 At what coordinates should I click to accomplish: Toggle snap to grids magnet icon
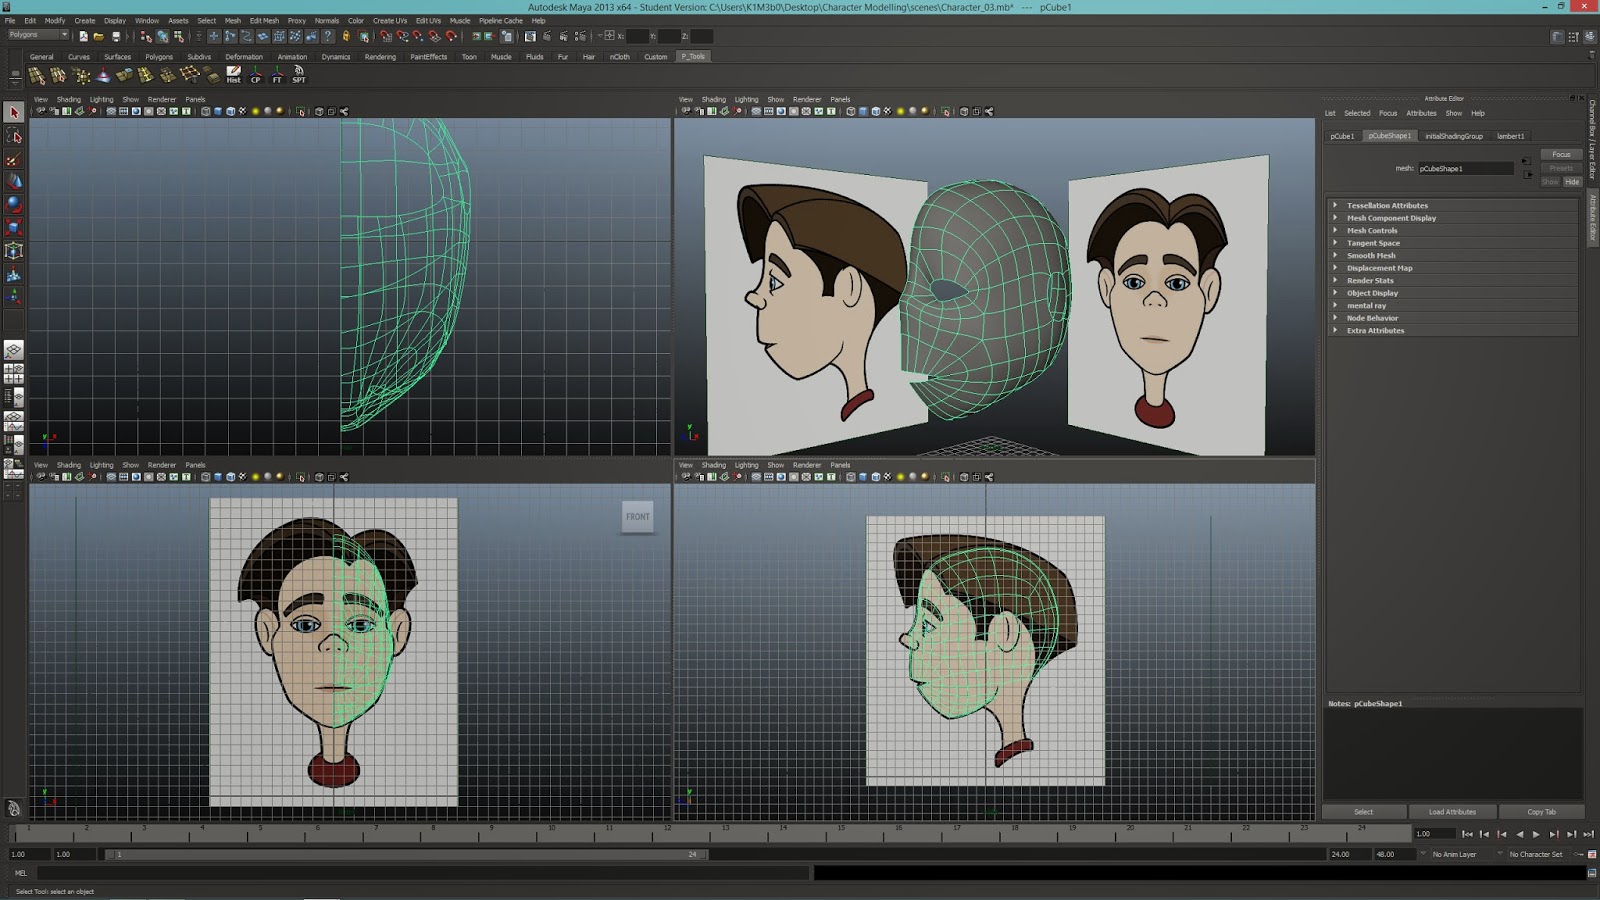click(x=386, y=36)
